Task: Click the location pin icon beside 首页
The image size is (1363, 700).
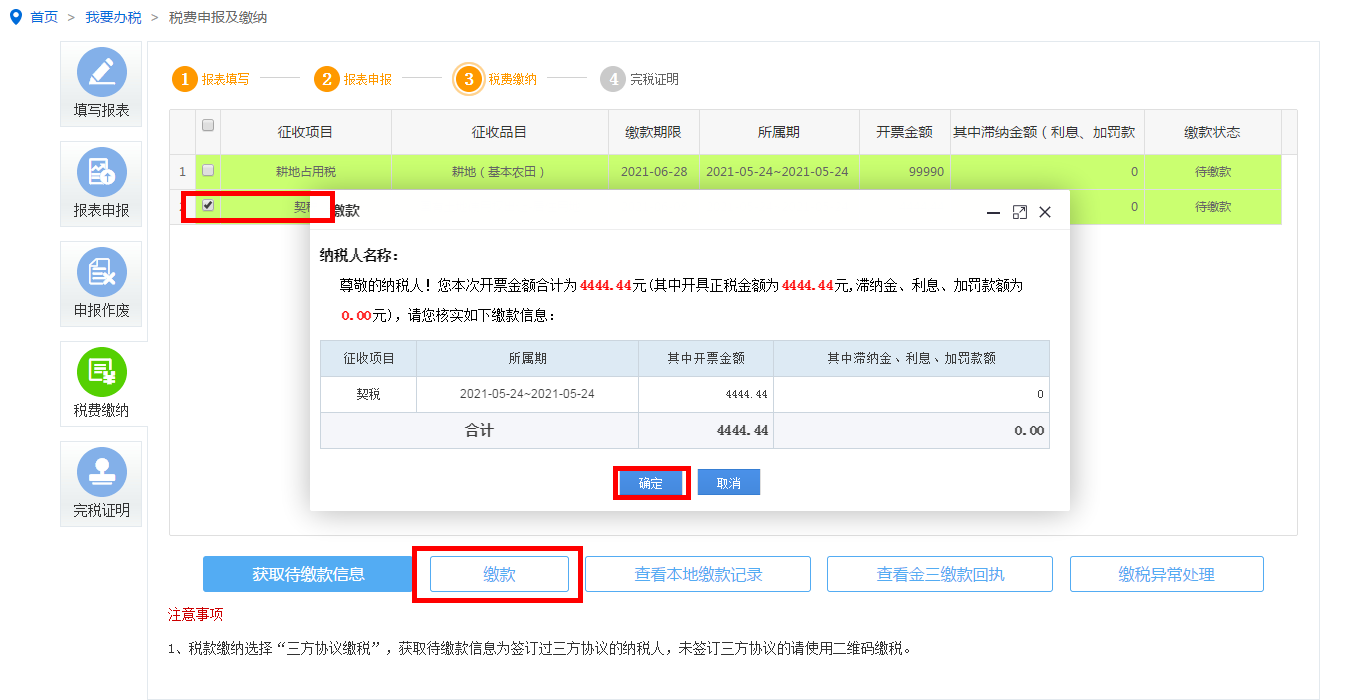Action: [15, 17]
